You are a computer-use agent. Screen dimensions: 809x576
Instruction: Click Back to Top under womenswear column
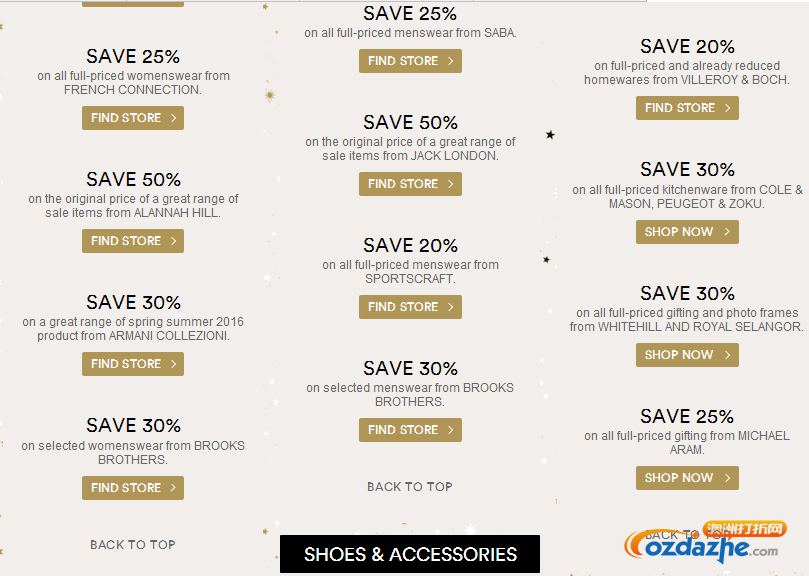click(133, 545)
